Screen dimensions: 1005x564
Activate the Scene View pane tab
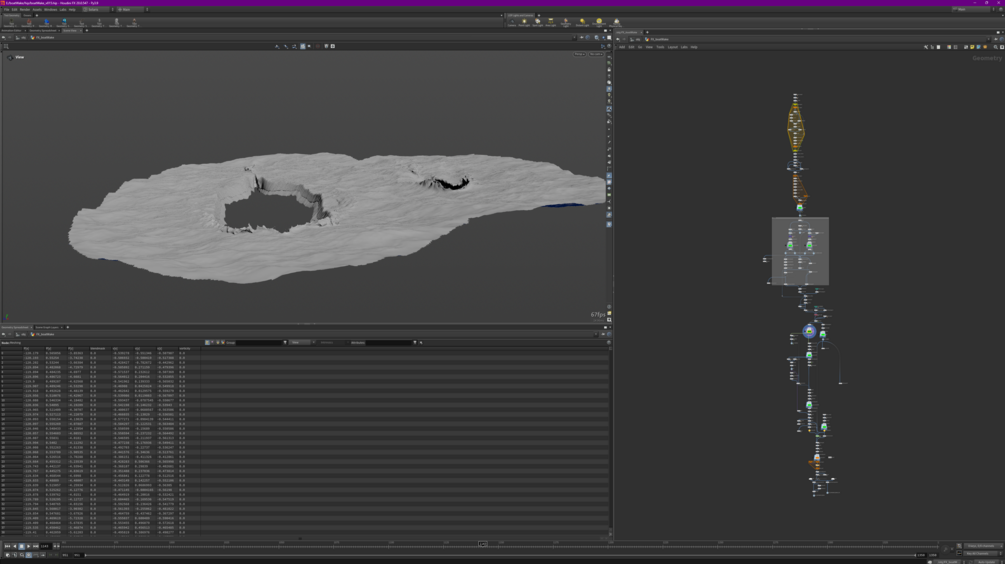pos(69,30)
